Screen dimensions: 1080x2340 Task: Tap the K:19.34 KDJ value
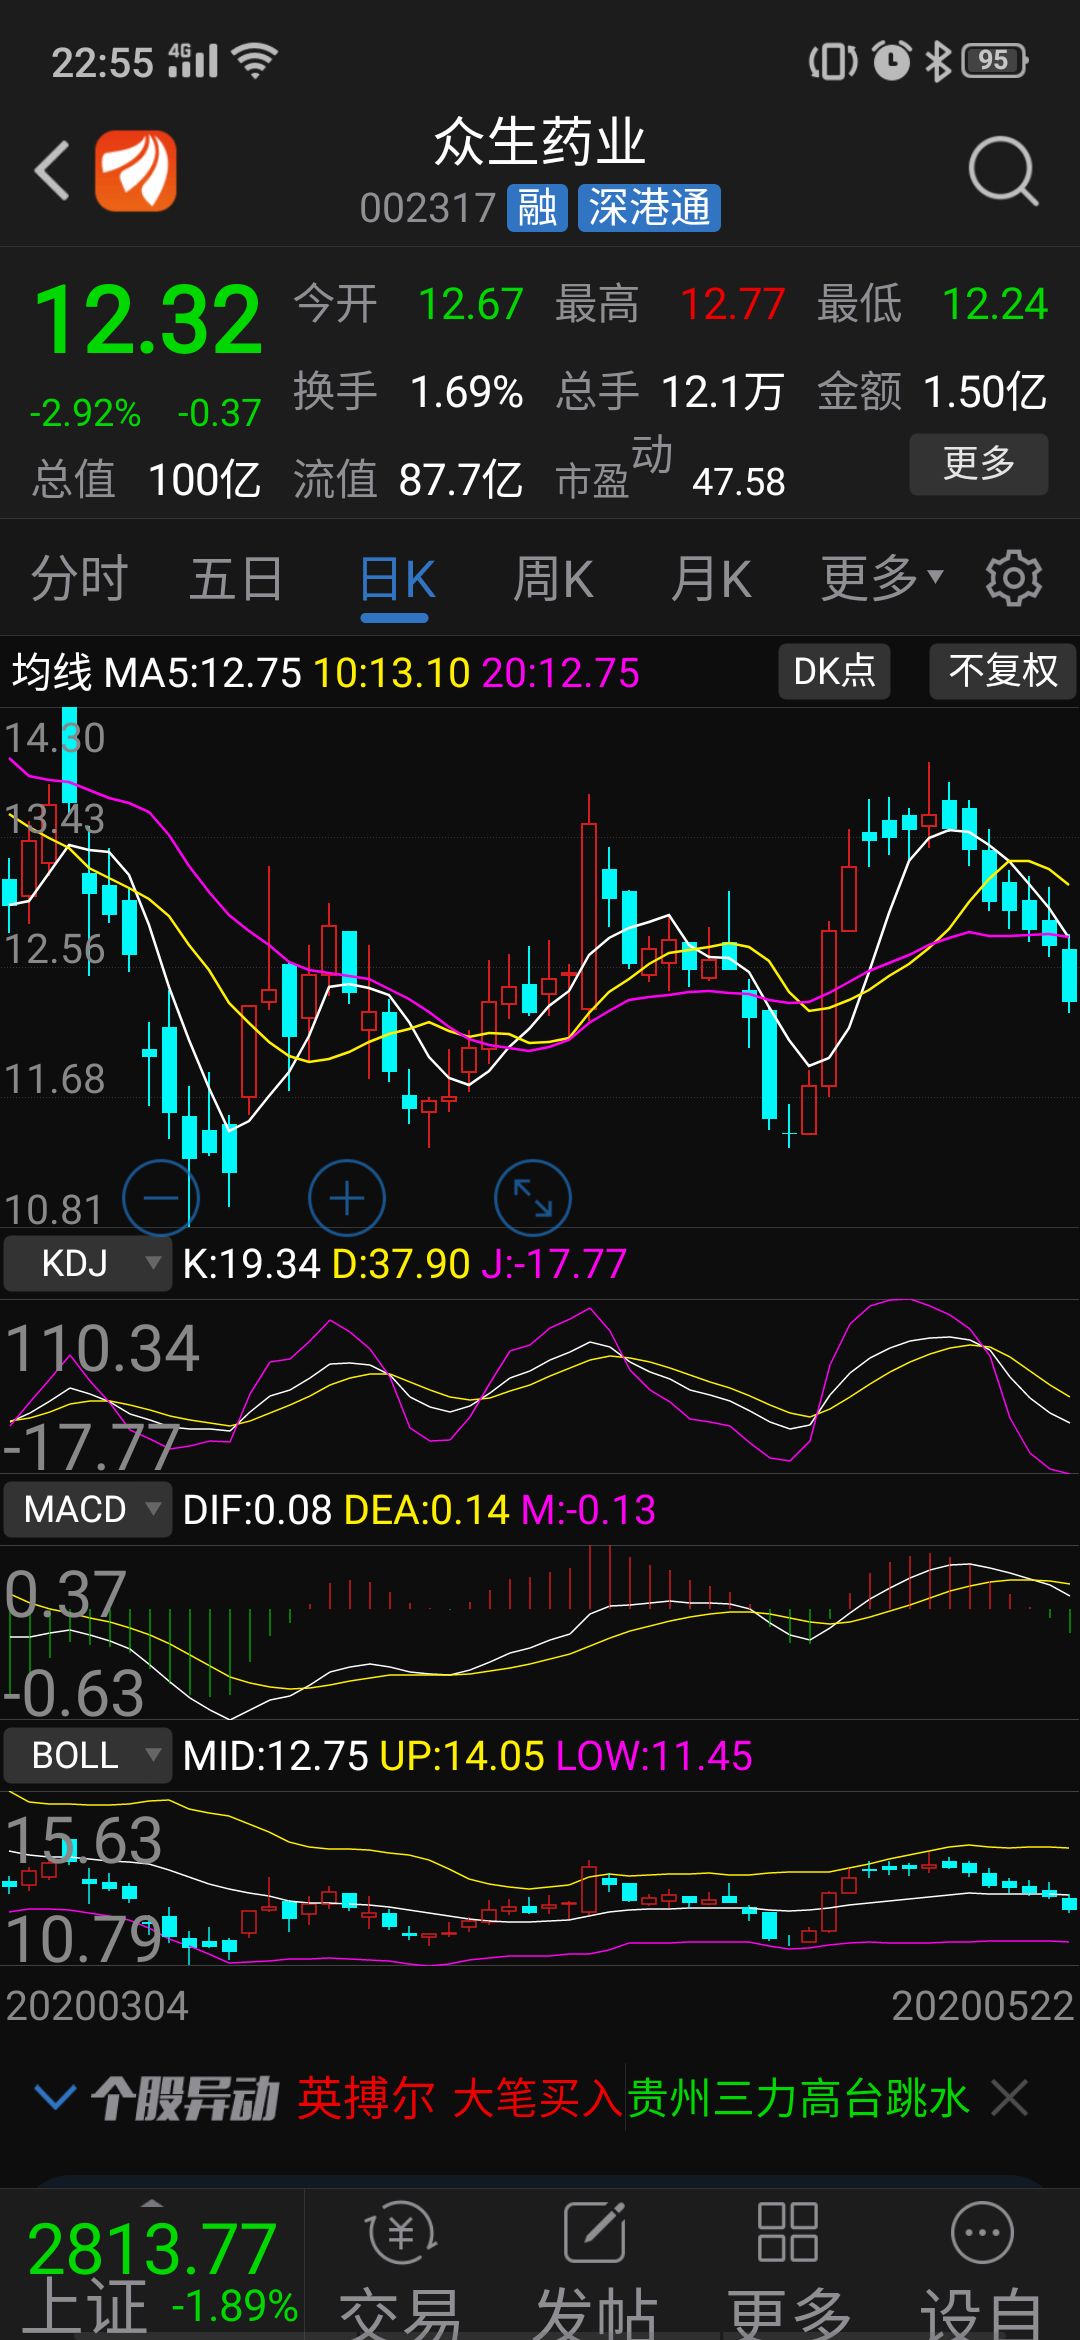251,1264
